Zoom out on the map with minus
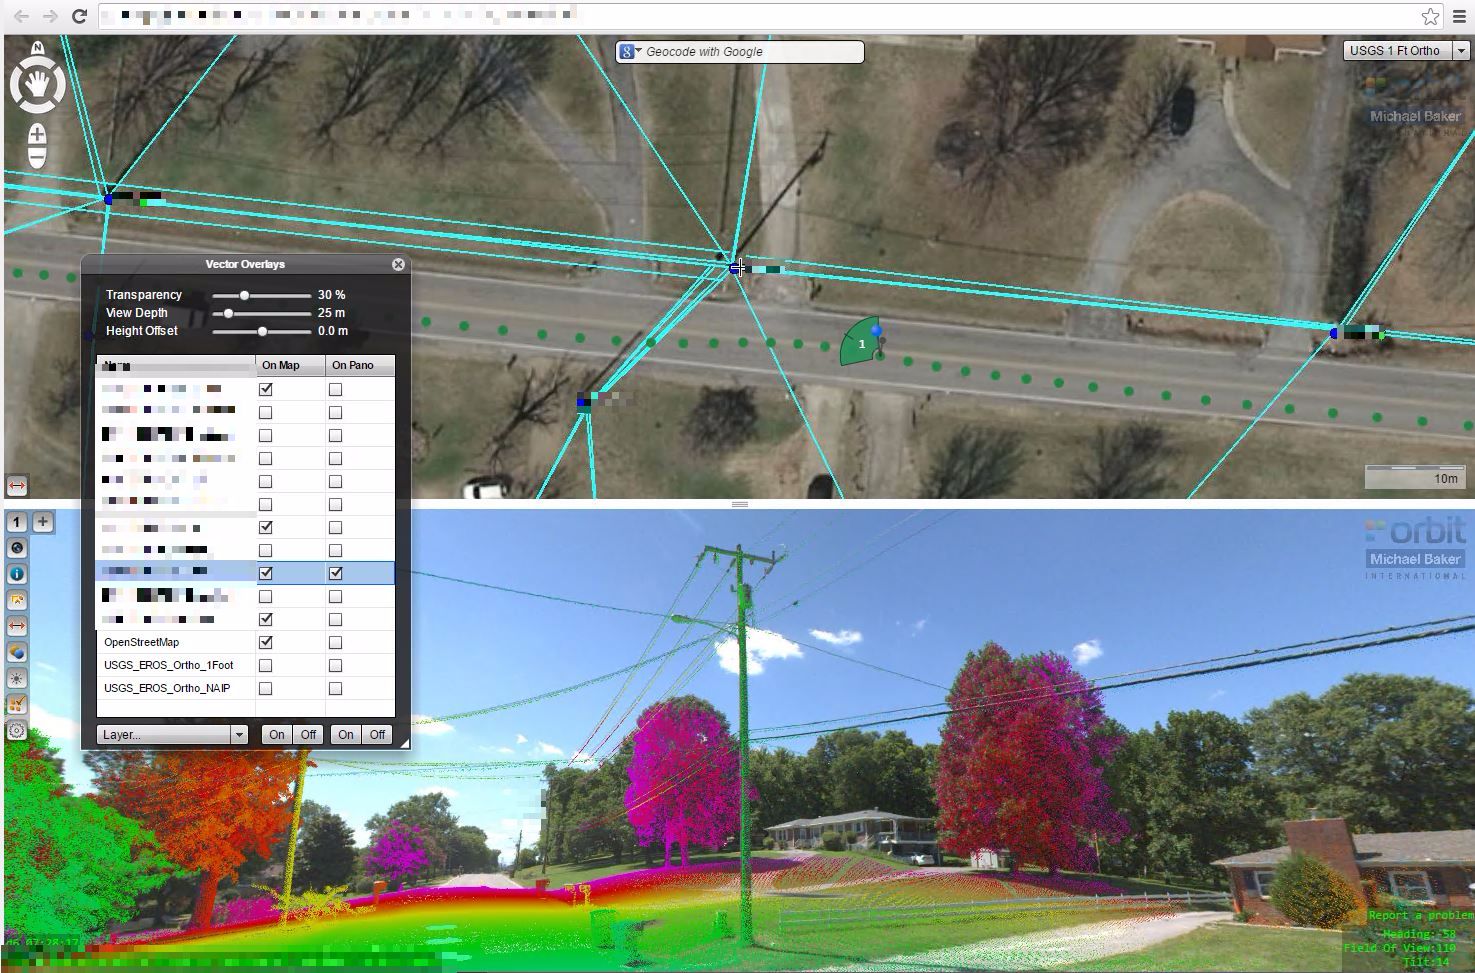 pos(37,157)
